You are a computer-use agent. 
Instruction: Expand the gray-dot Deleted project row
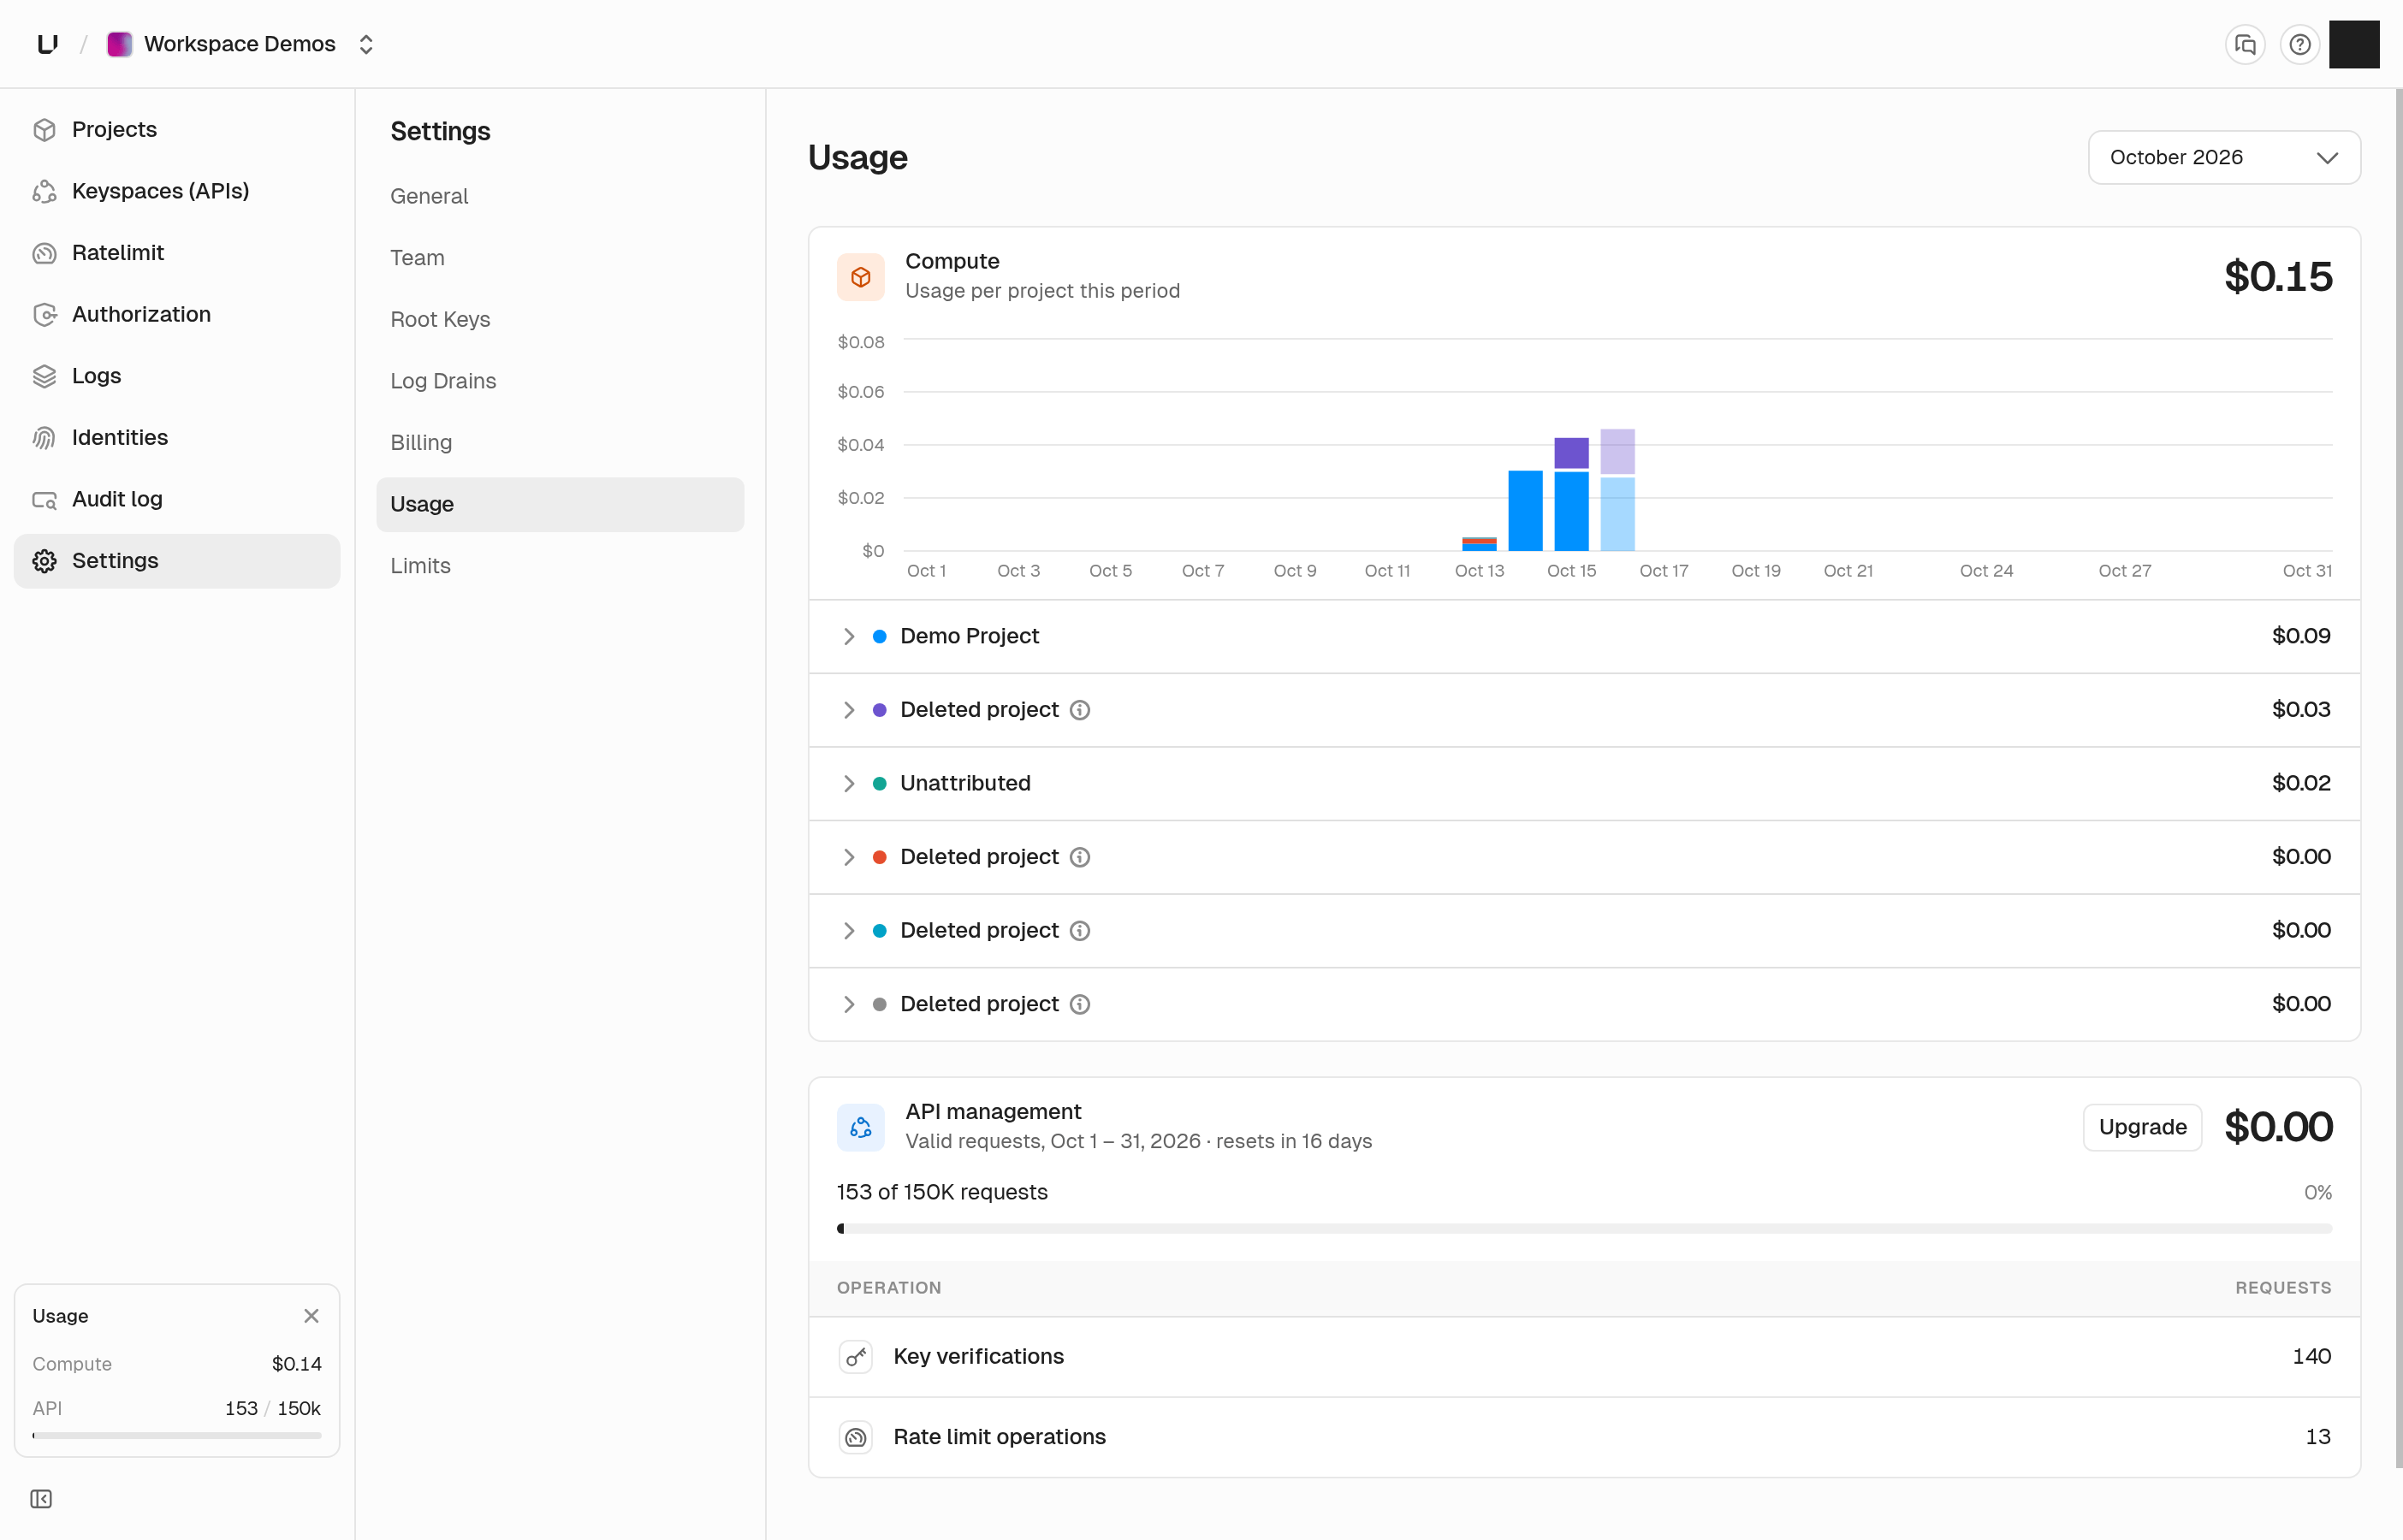coord(1584,1004)
